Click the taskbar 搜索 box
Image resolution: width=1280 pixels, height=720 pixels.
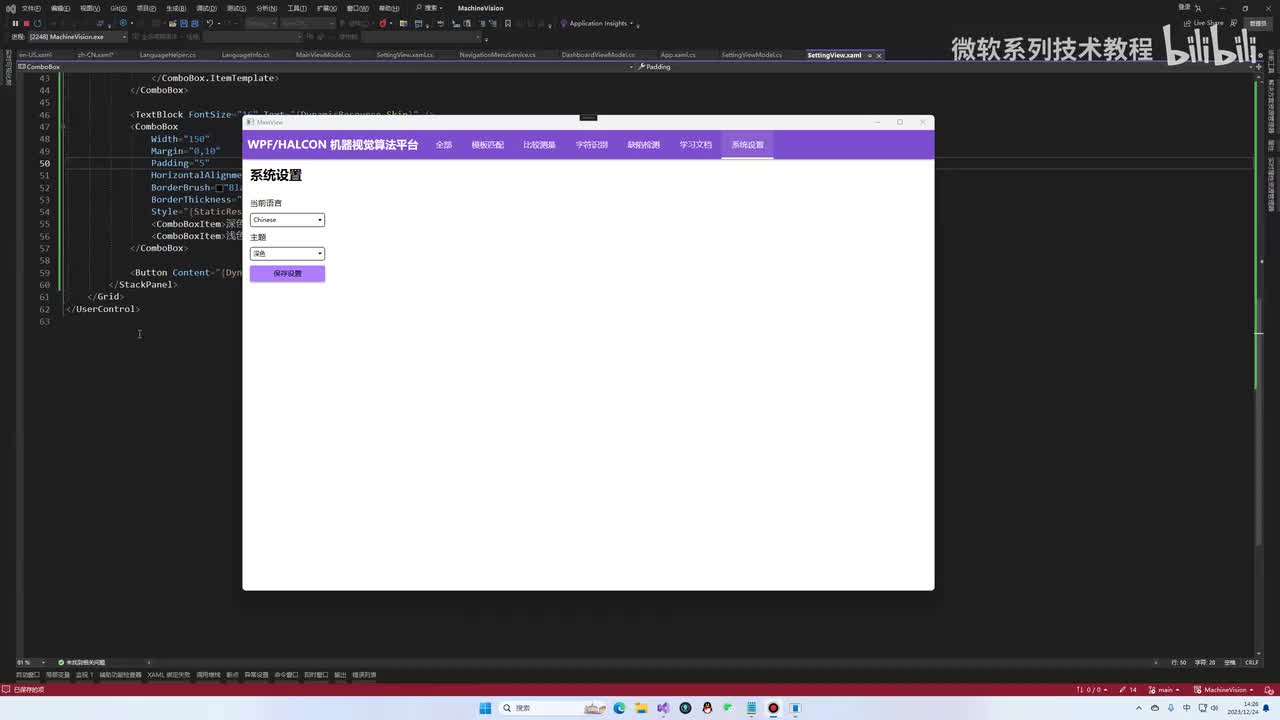pos(554,708)
